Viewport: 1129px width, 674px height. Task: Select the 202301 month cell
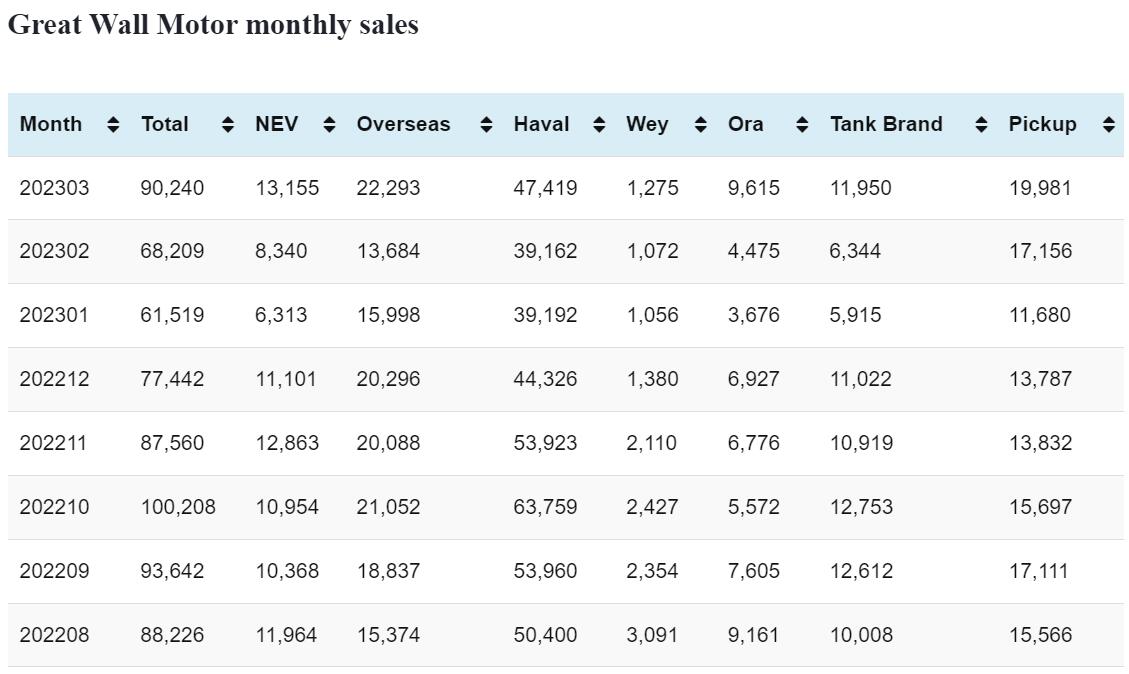pos(54,315)
